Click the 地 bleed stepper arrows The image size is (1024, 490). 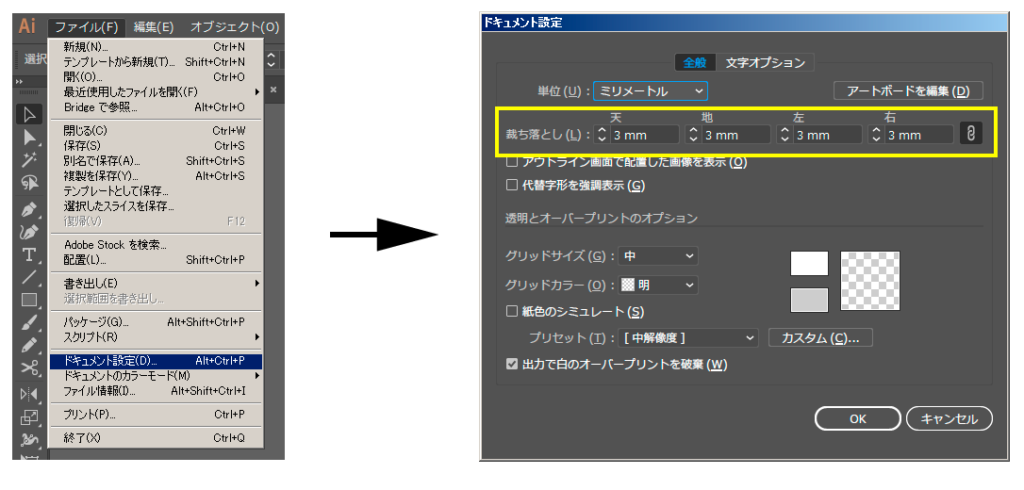tap(694, 135)
